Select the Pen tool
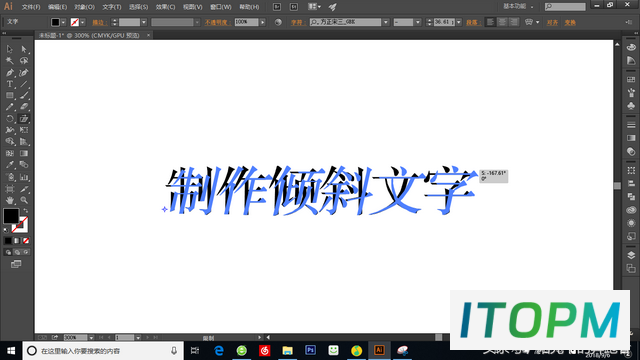 [10, 73]
